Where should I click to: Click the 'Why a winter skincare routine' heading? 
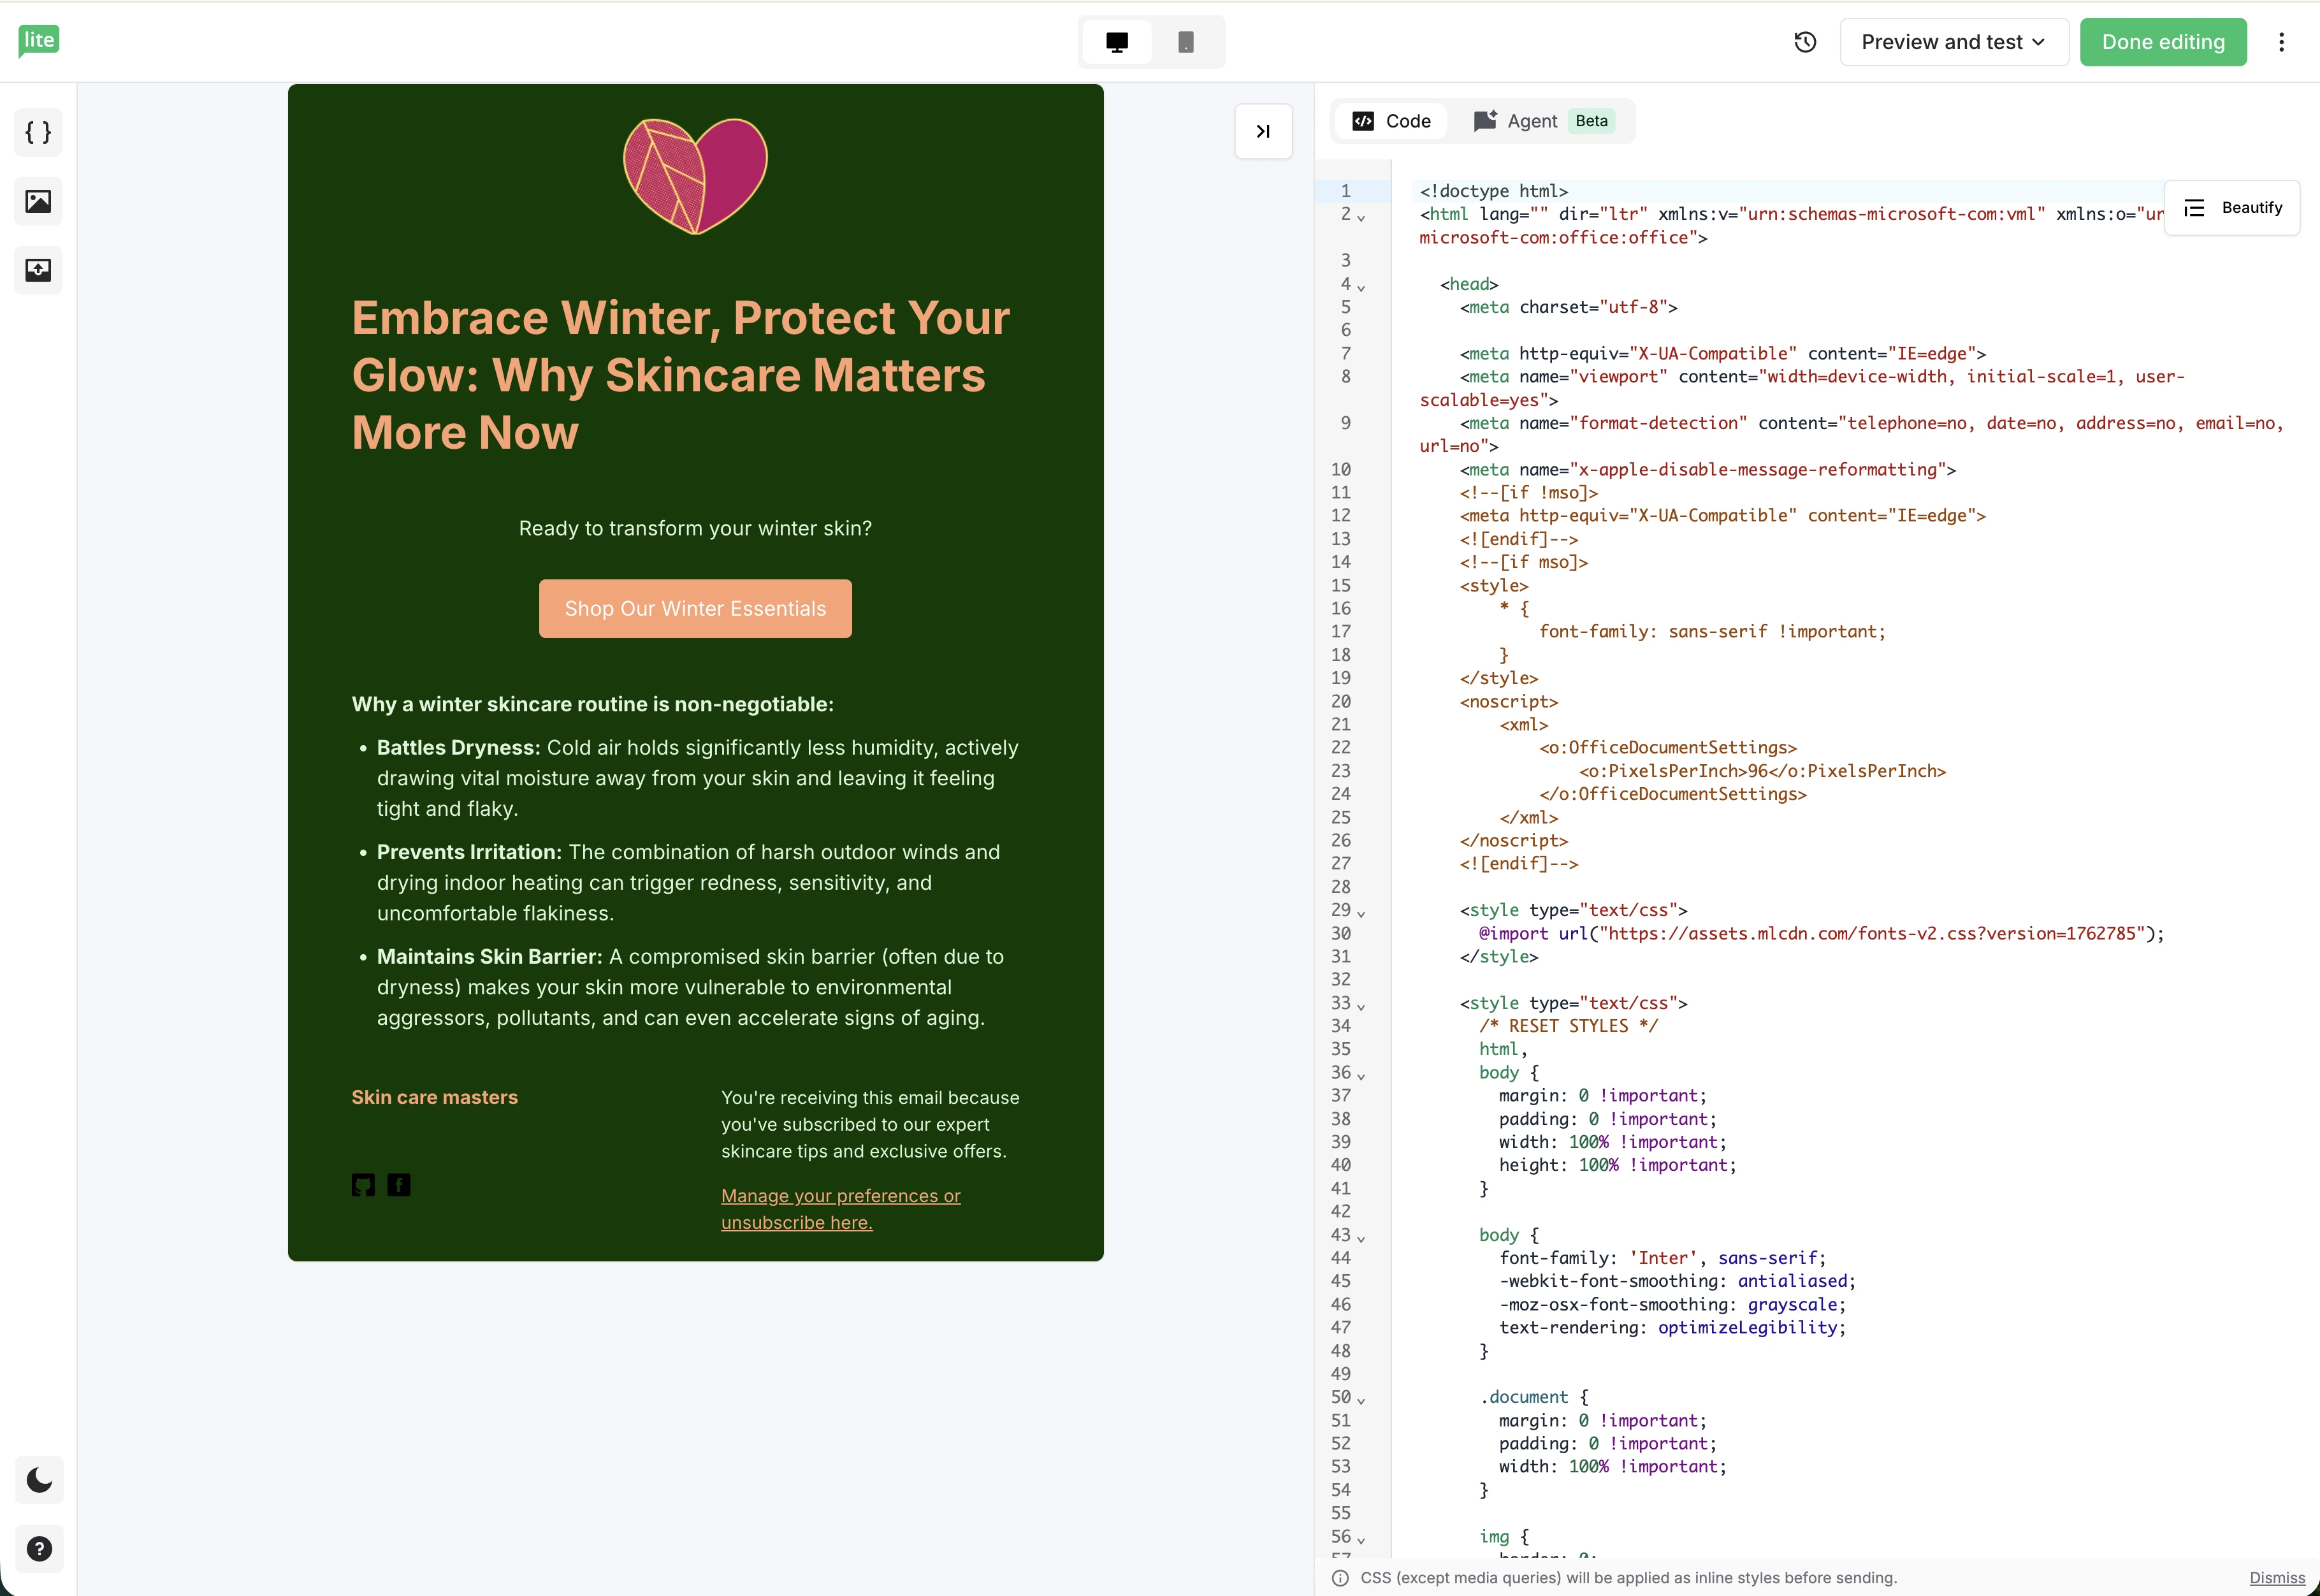click(592, 704)
